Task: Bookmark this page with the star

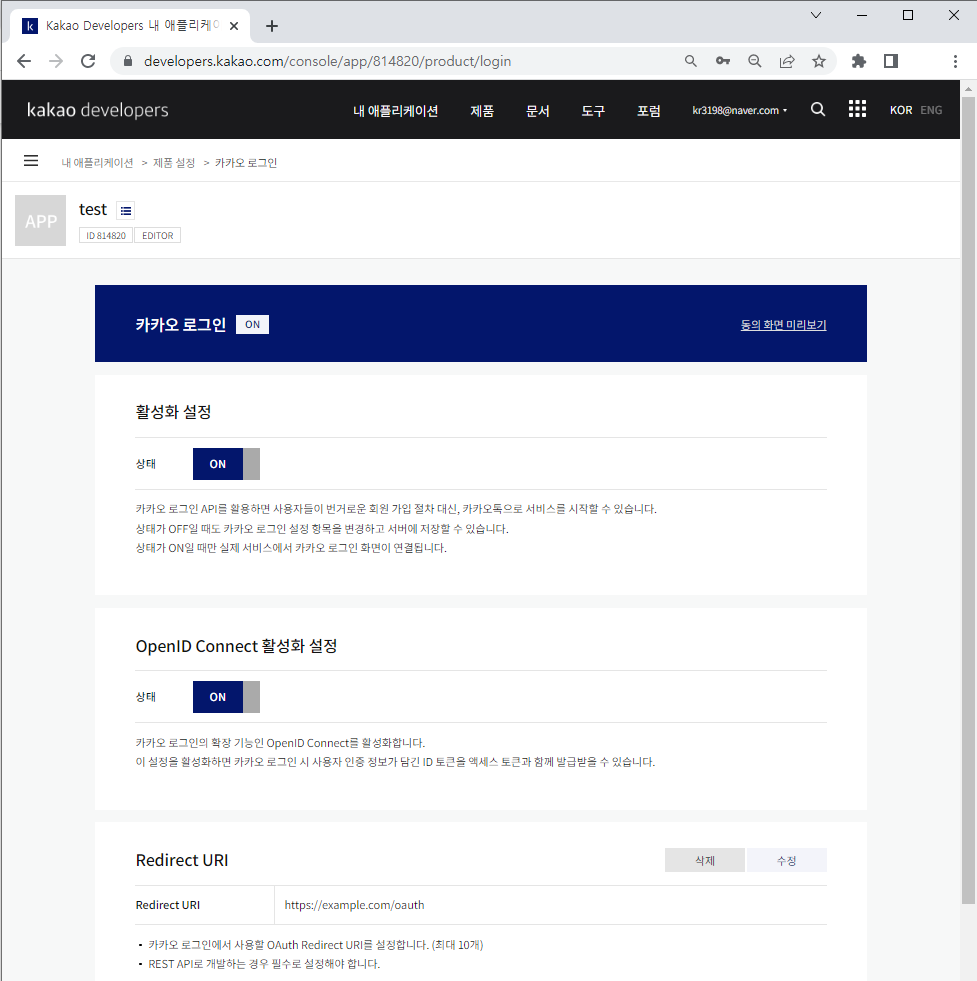Action: 819,61
